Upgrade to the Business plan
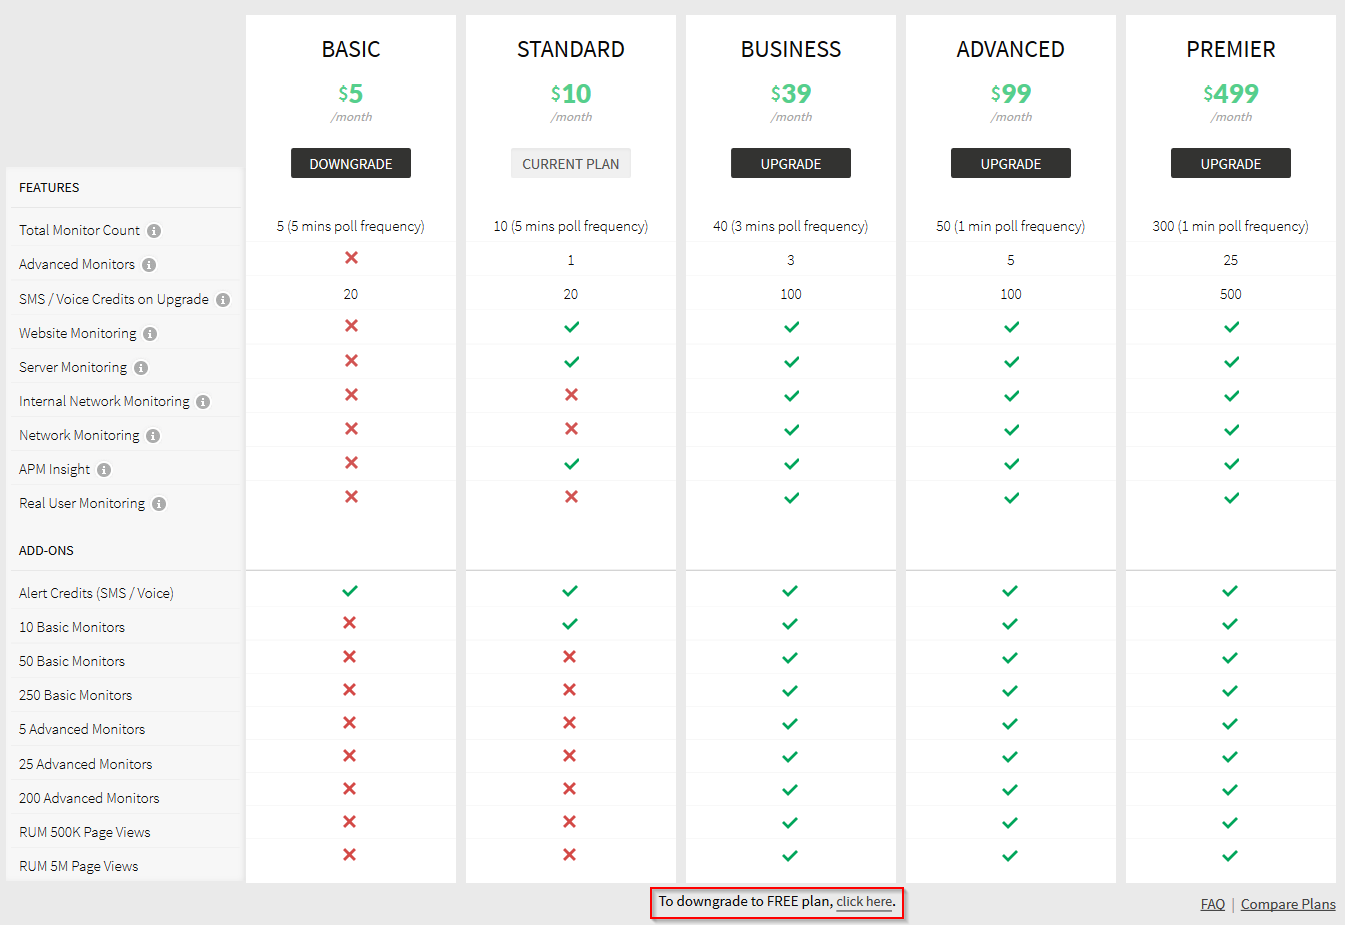This screenshot has height=925, width=1345. (790, 164)
